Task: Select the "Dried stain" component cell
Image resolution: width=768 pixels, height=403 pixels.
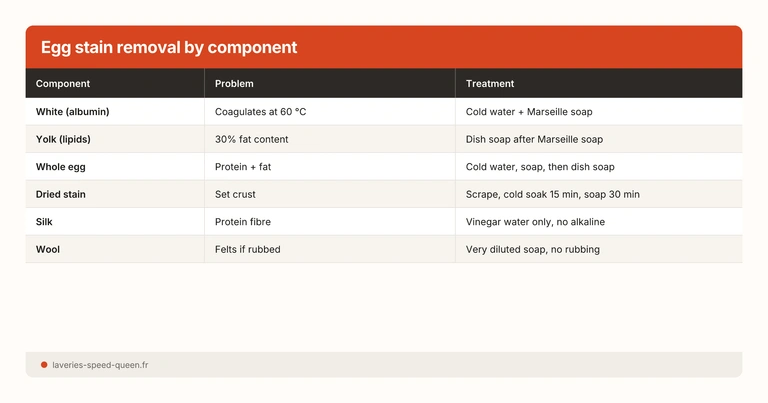Action: (61, 194)
